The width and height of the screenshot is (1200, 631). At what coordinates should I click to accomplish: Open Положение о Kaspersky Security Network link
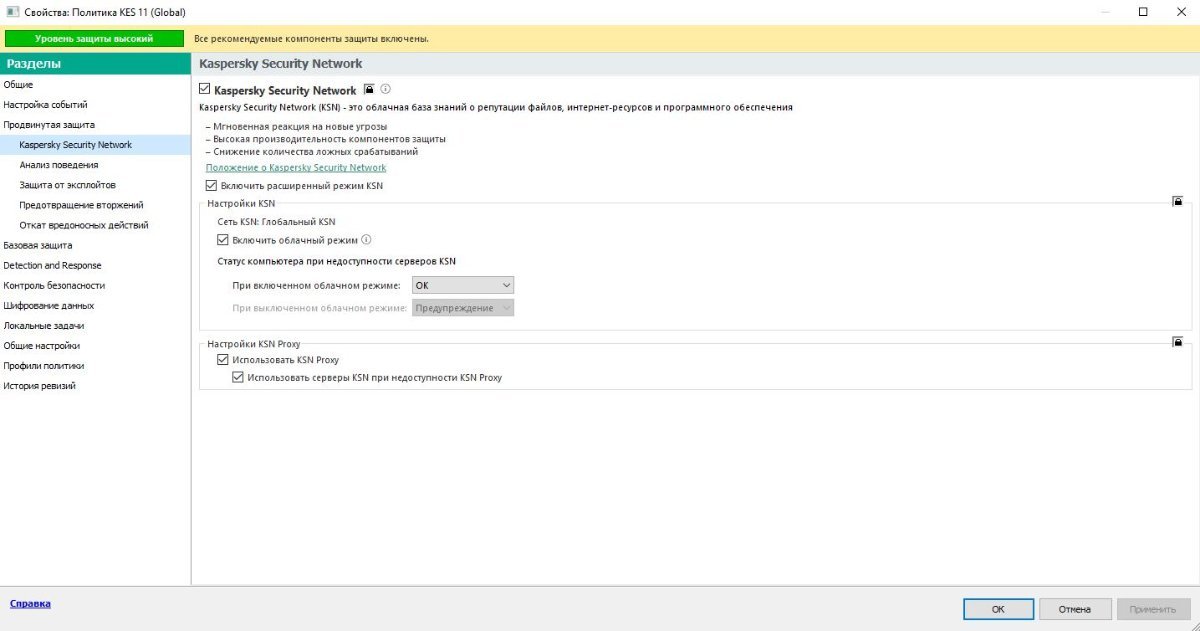(x=296, y=168)
